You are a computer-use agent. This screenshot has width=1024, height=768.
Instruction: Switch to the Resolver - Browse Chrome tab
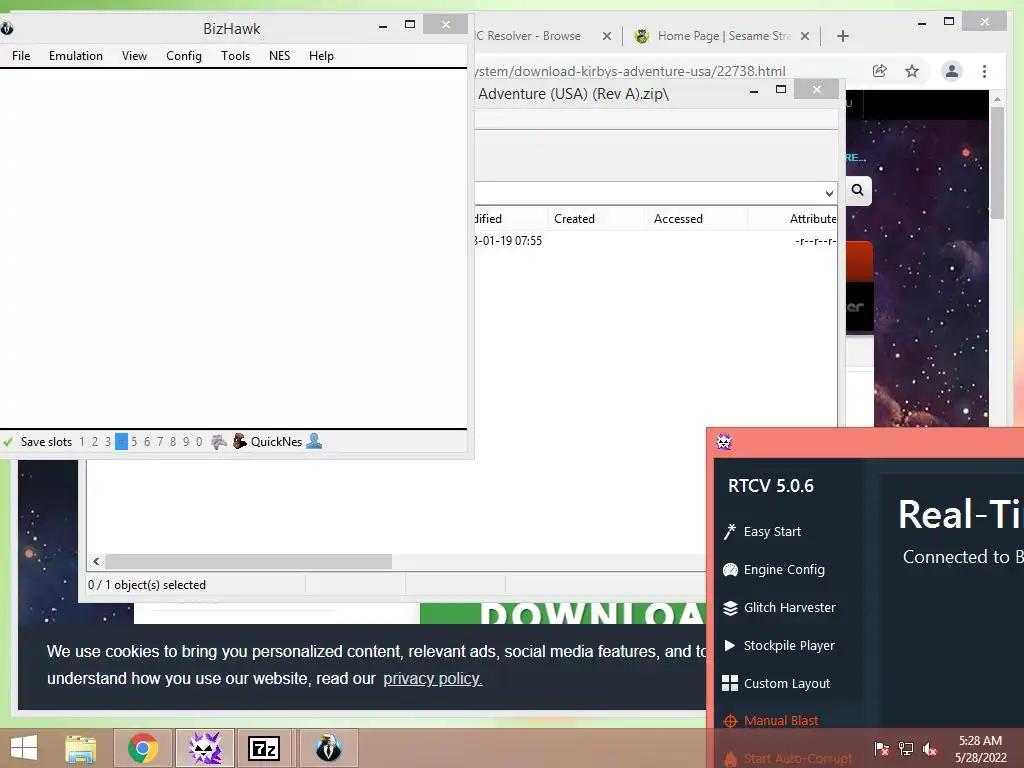click(x=528, y=36)
